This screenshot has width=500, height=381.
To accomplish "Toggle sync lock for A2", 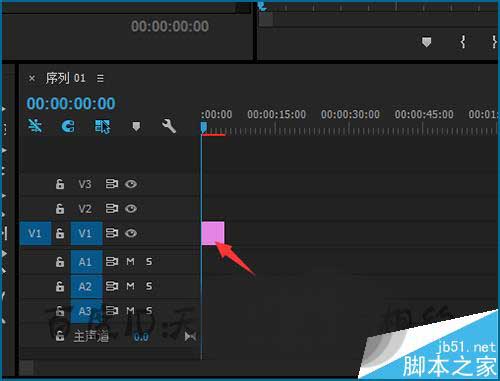I will [112, 286].
